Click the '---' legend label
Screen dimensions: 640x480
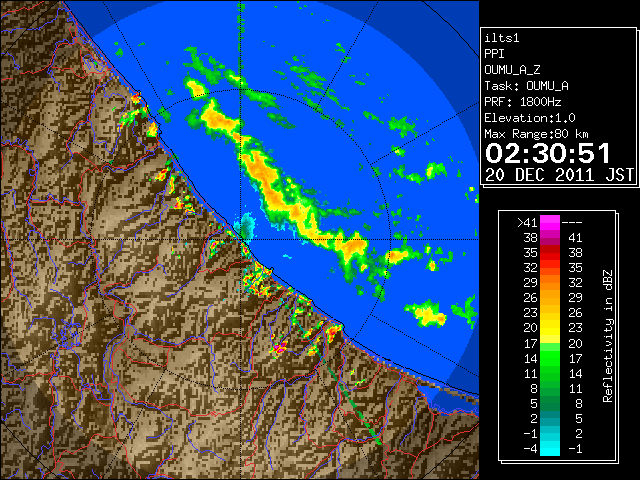[x=572, y=223]
